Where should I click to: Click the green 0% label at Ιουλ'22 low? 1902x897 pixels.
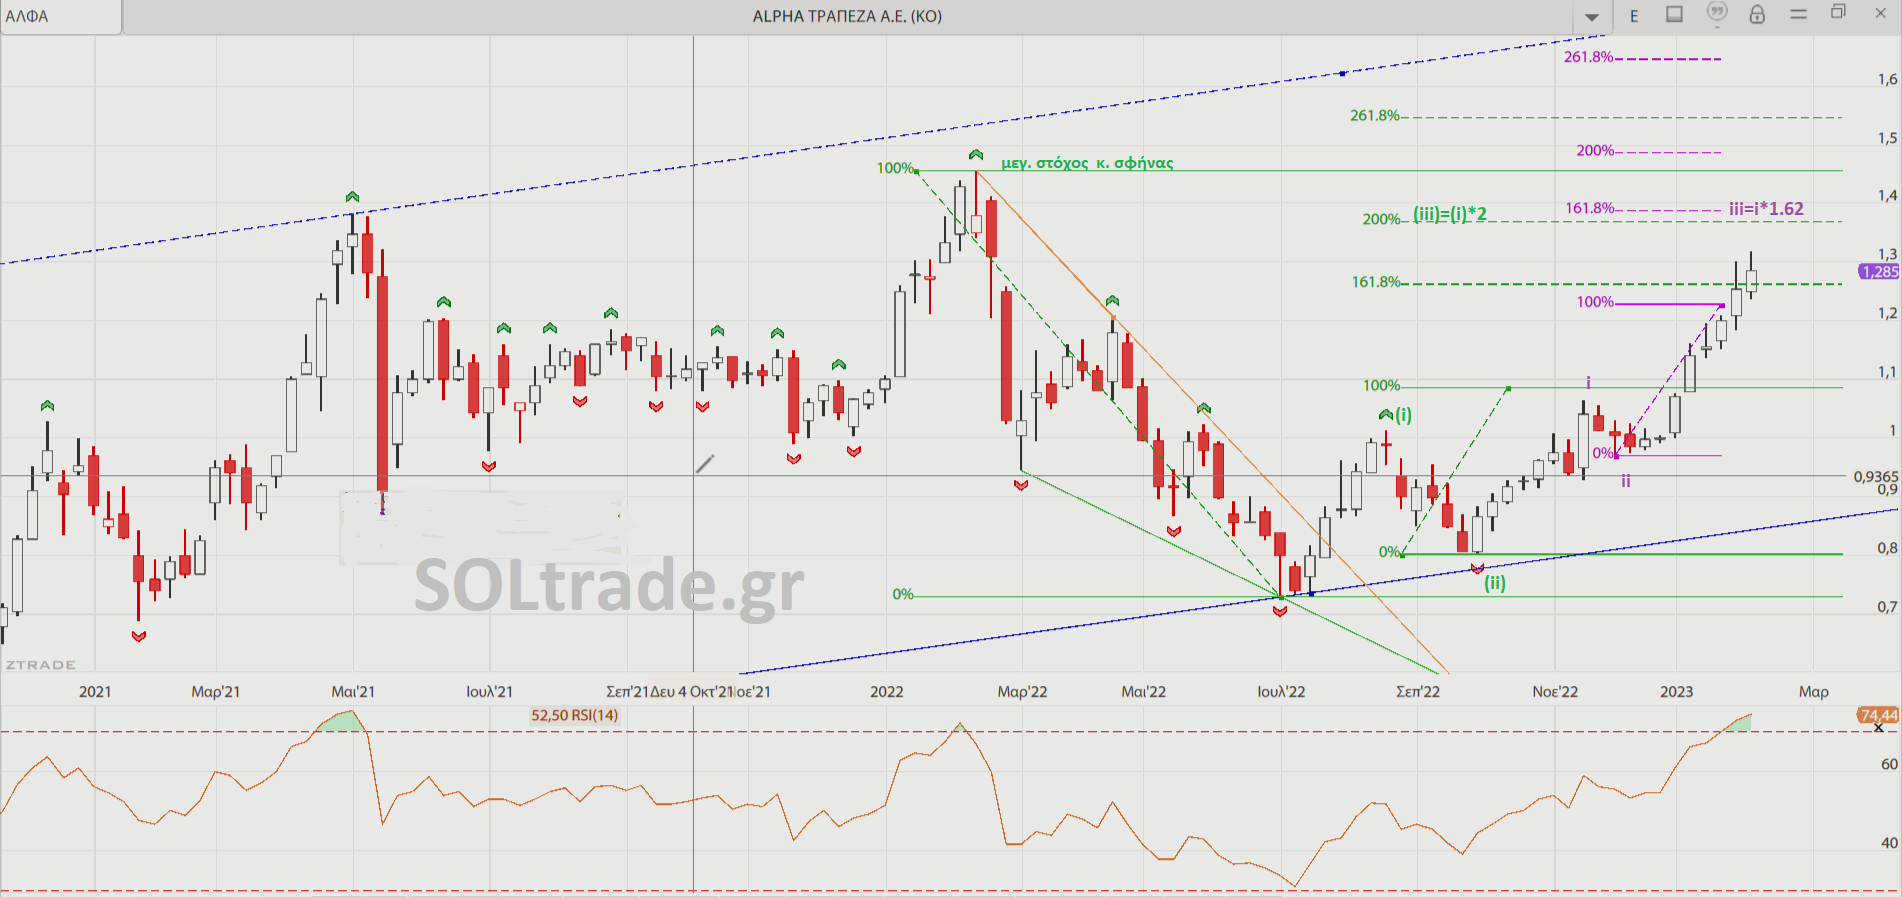pyautogui.click(x=903, y=594)
